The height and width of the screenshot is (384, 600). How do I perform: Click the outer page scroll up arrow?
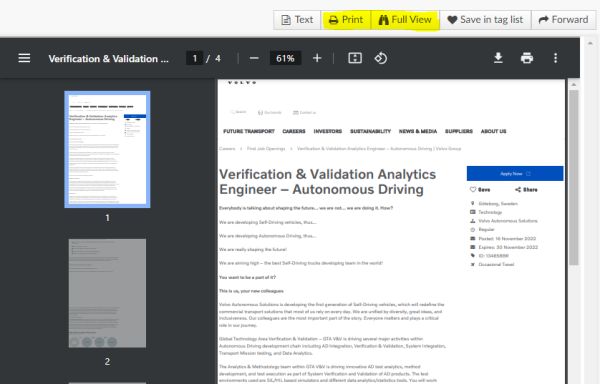[590, 43]
